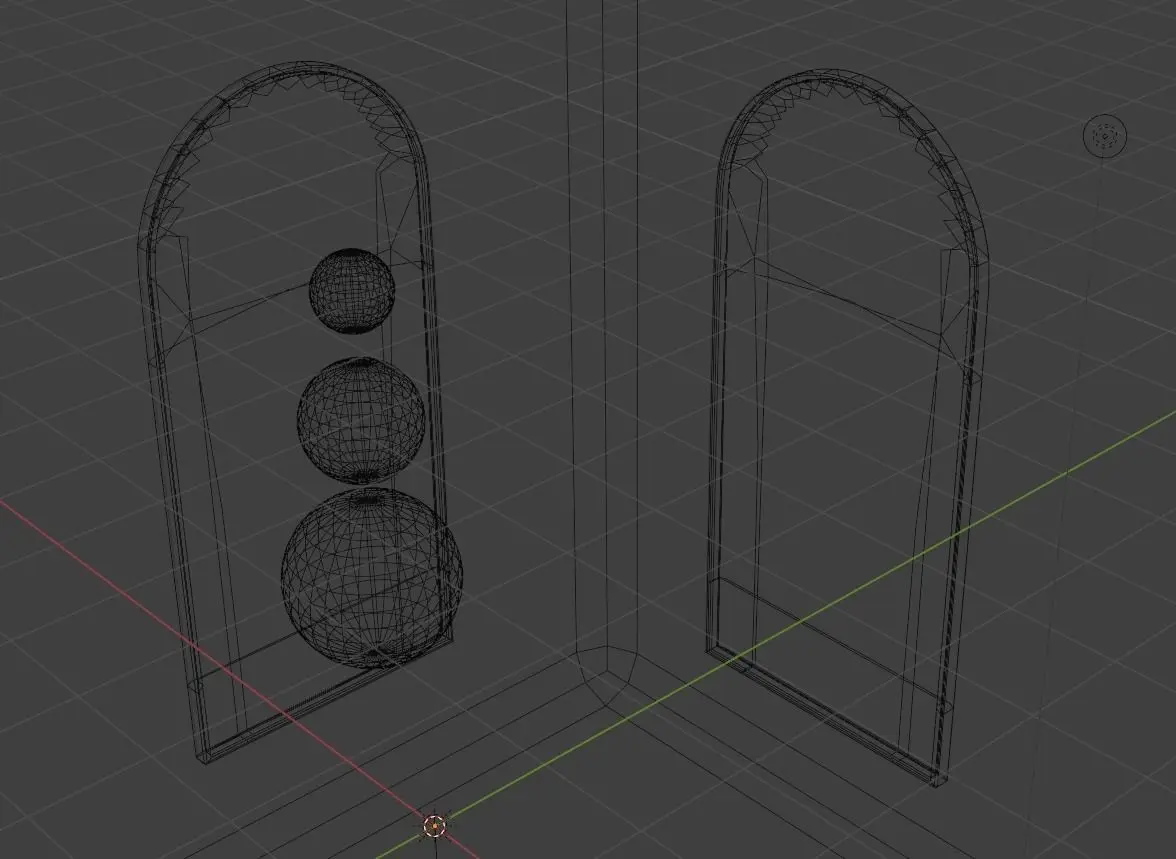The image size is (1176, 859).
Task: Click the 3D cursor at the origin
Action: [435, 827]
